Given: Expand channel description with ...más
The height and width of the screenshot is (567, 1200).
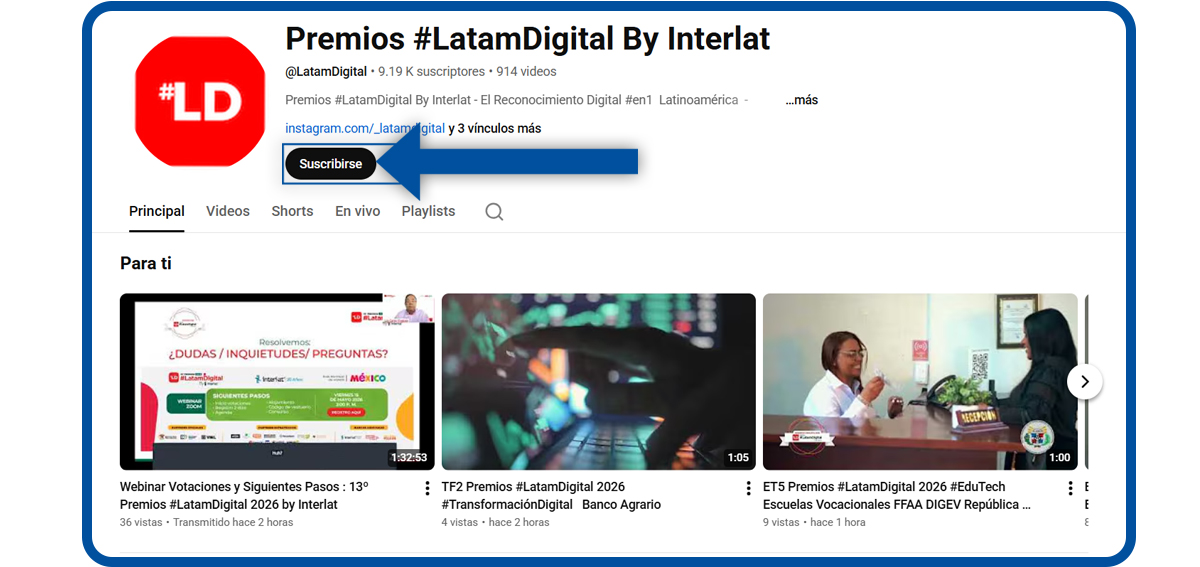Looking at the screenshot, I should click(x=802, y=100).
